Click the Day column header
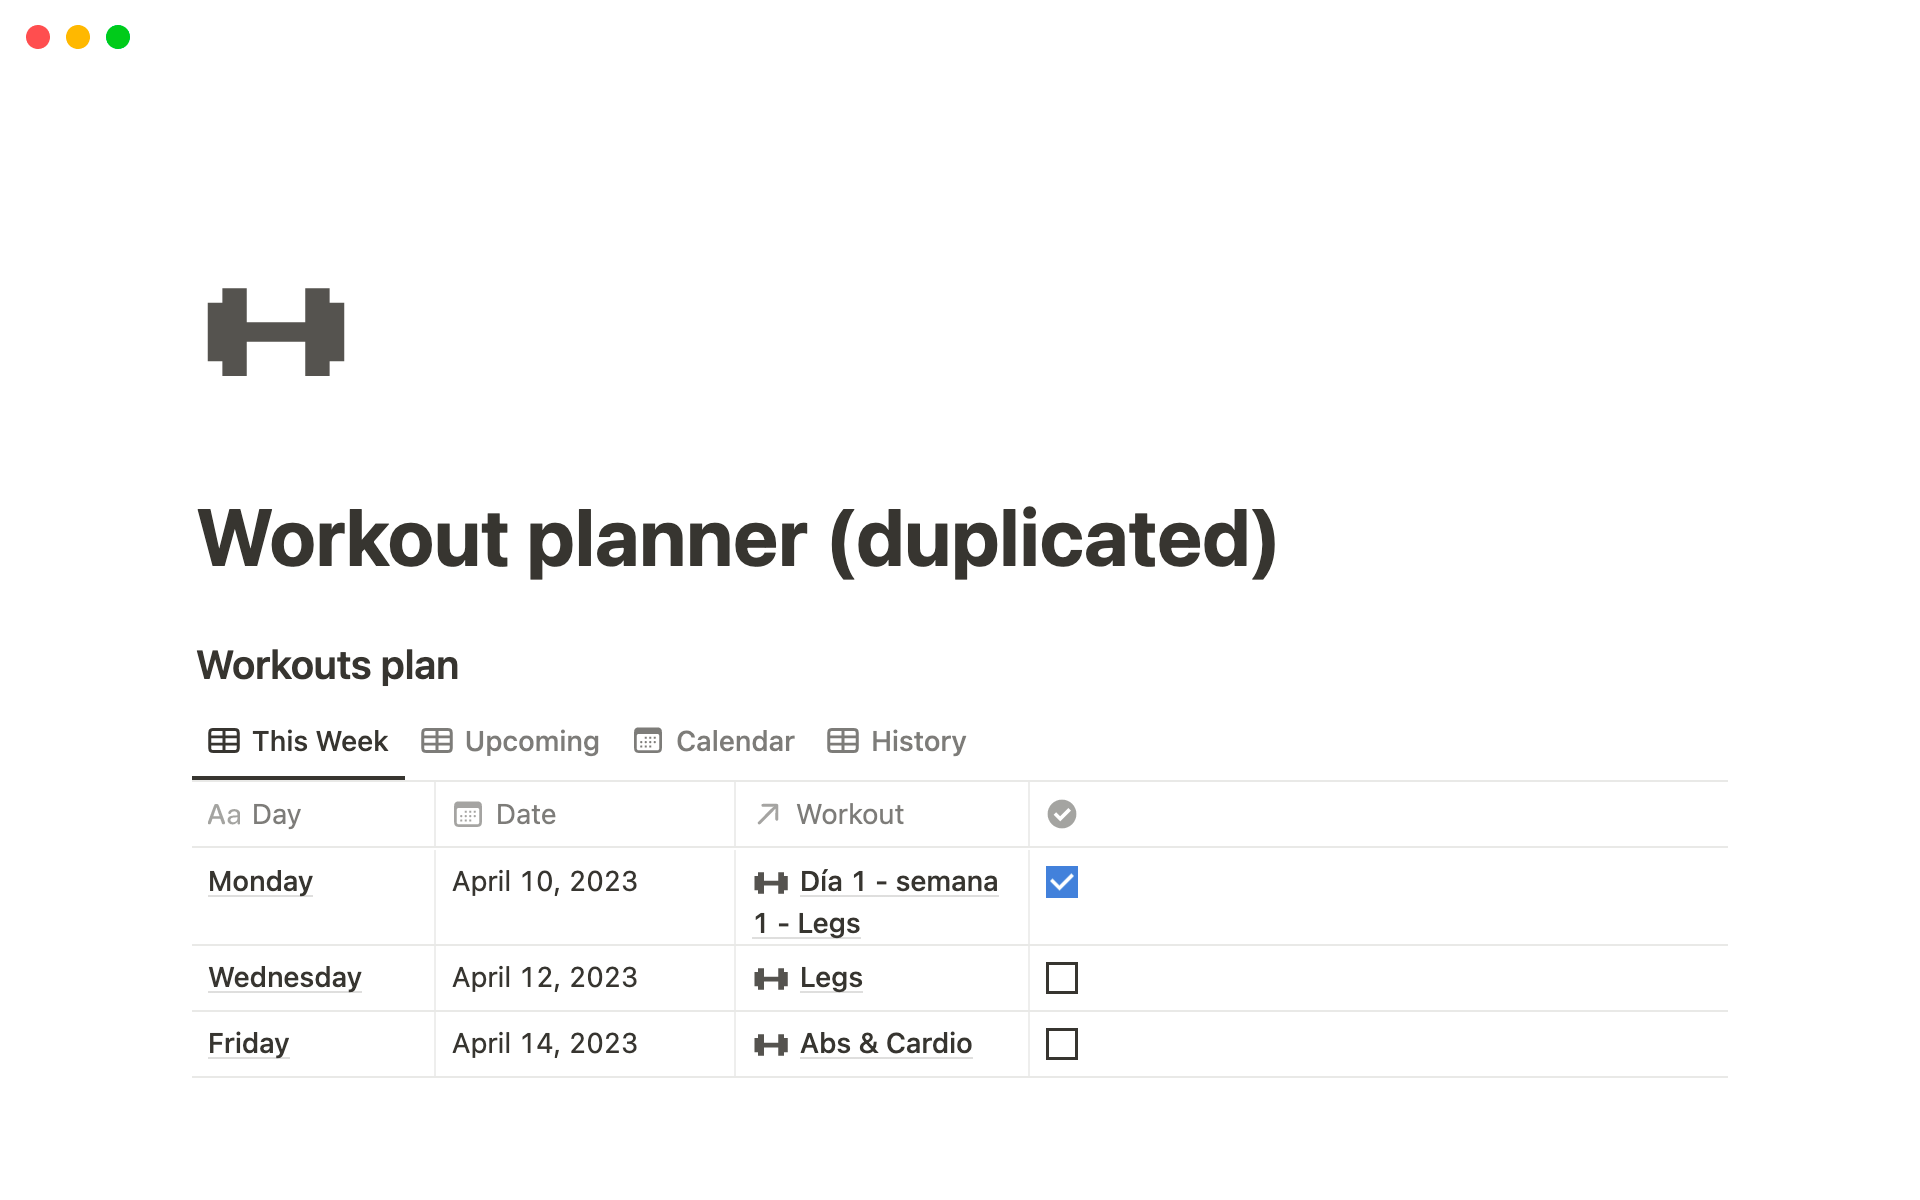This screenshot has width=1920, height=1200. pyautogui.click(x=275, y=814)
